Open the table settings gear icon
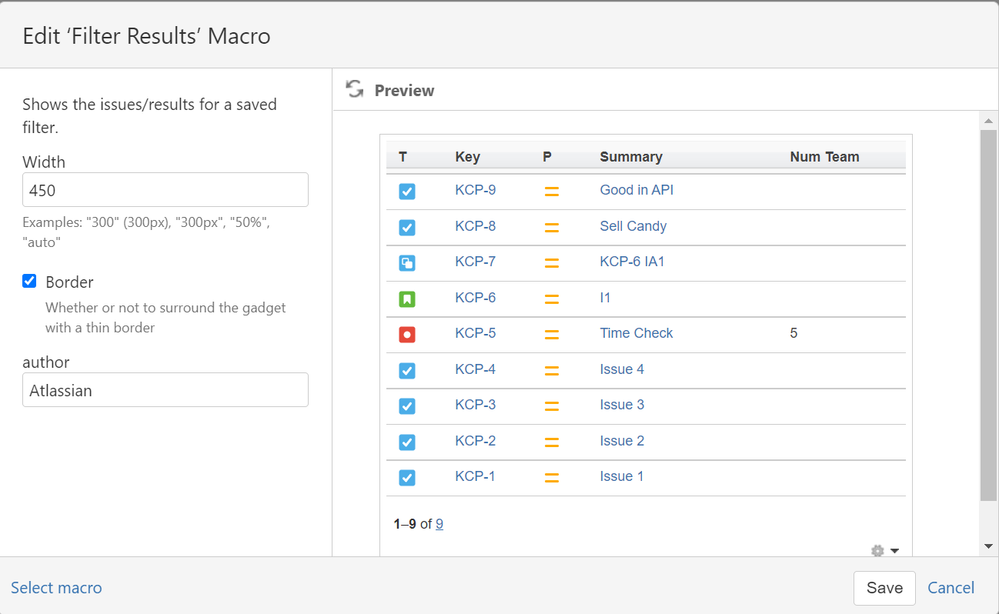The image size is (999, 614). tap(877, 550)
